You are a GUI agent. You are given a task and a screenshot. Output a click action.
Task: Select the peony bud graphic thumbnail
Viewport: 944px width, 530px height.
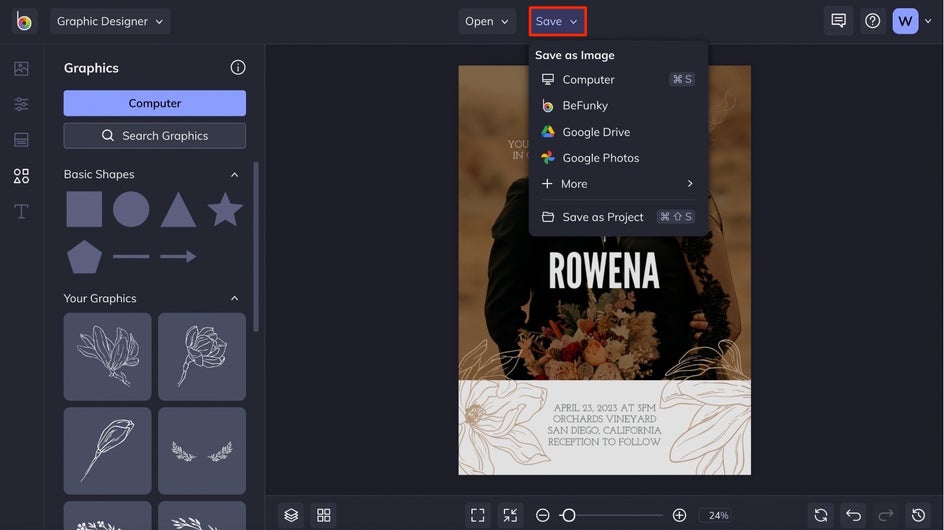pos(202,357)
